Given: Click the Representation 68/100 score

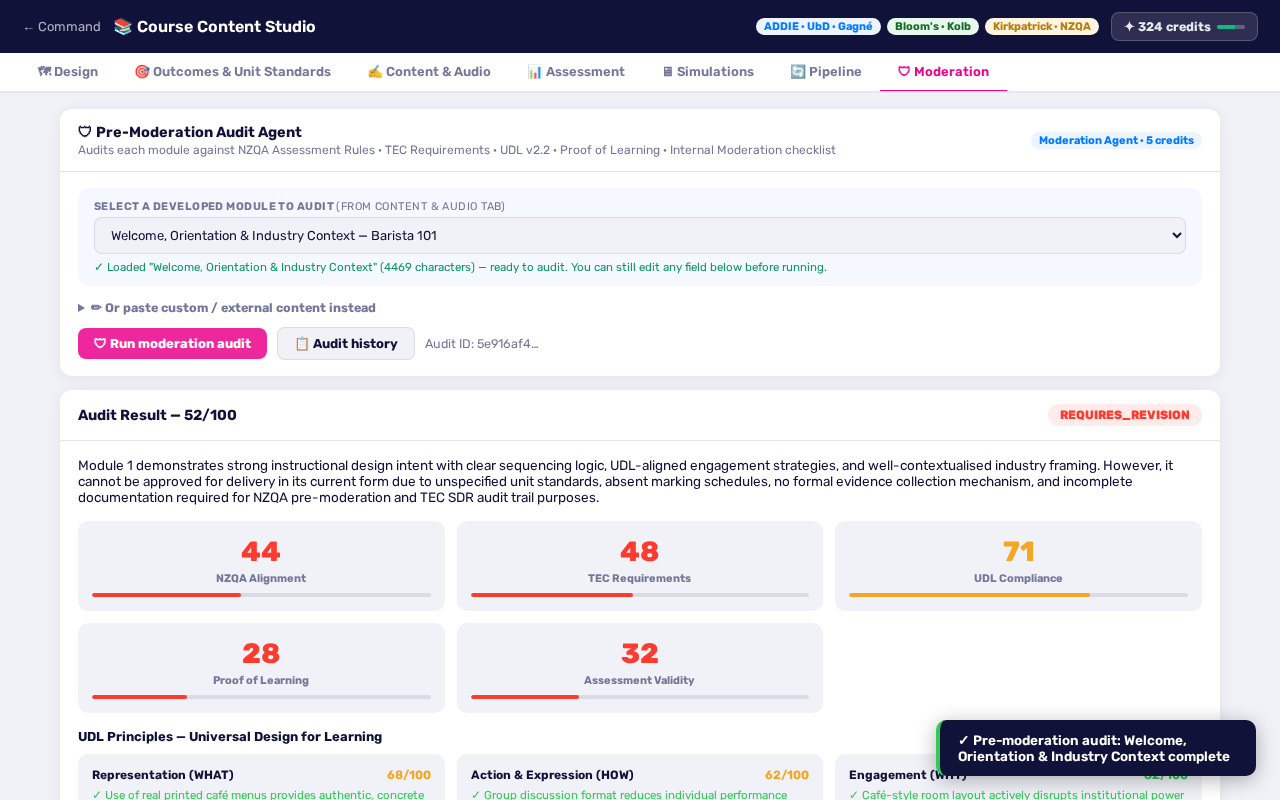Looking at the screenshot, I should [x=409, y=775].
